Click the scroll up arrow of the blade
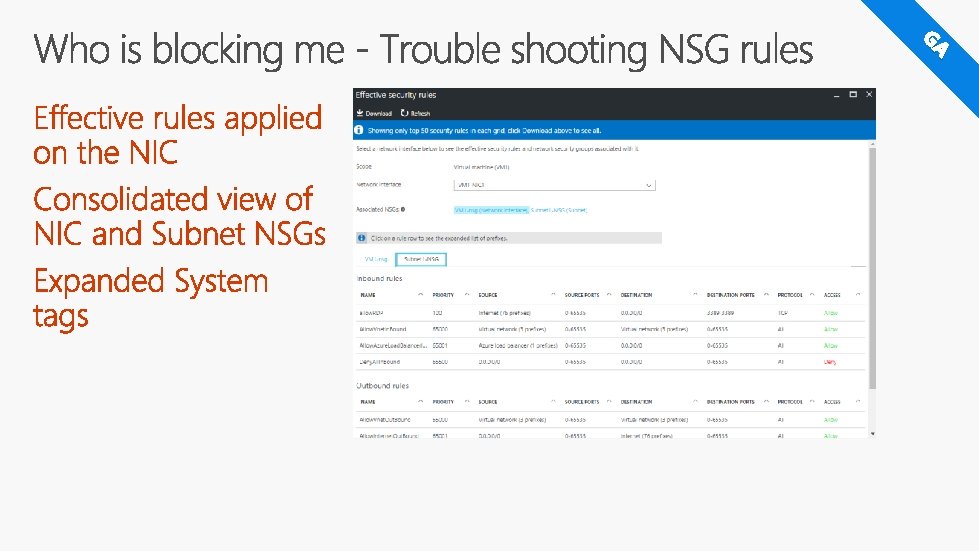The height and width of the screenshot is (551, 979). tap(872, 144)
